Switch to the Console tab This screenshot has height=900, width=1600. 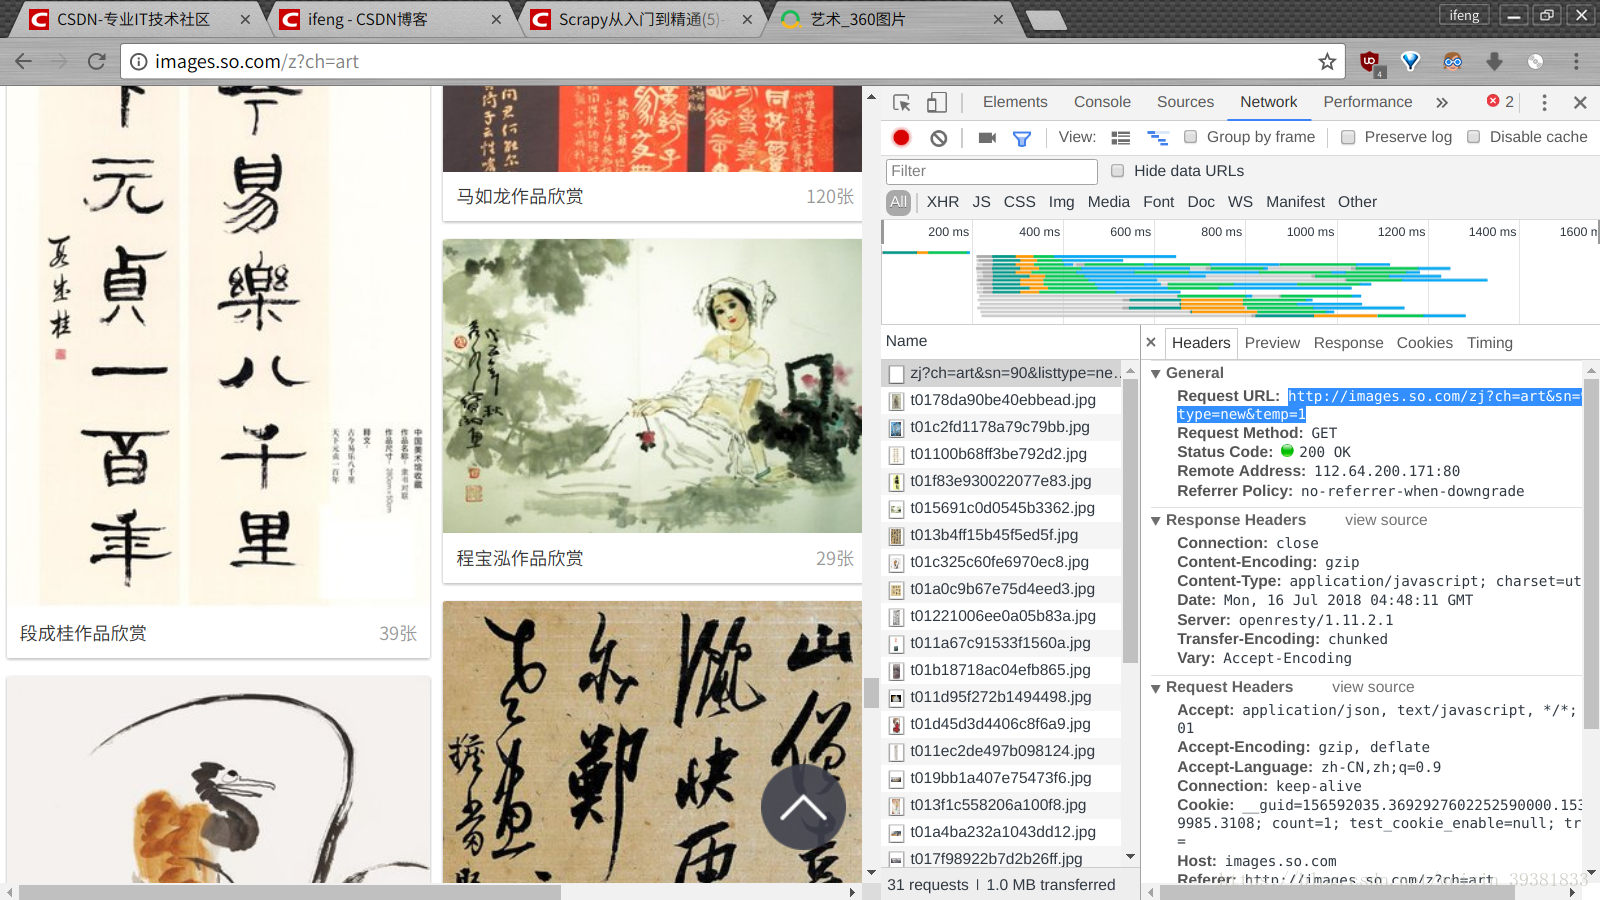point(1102,102)
